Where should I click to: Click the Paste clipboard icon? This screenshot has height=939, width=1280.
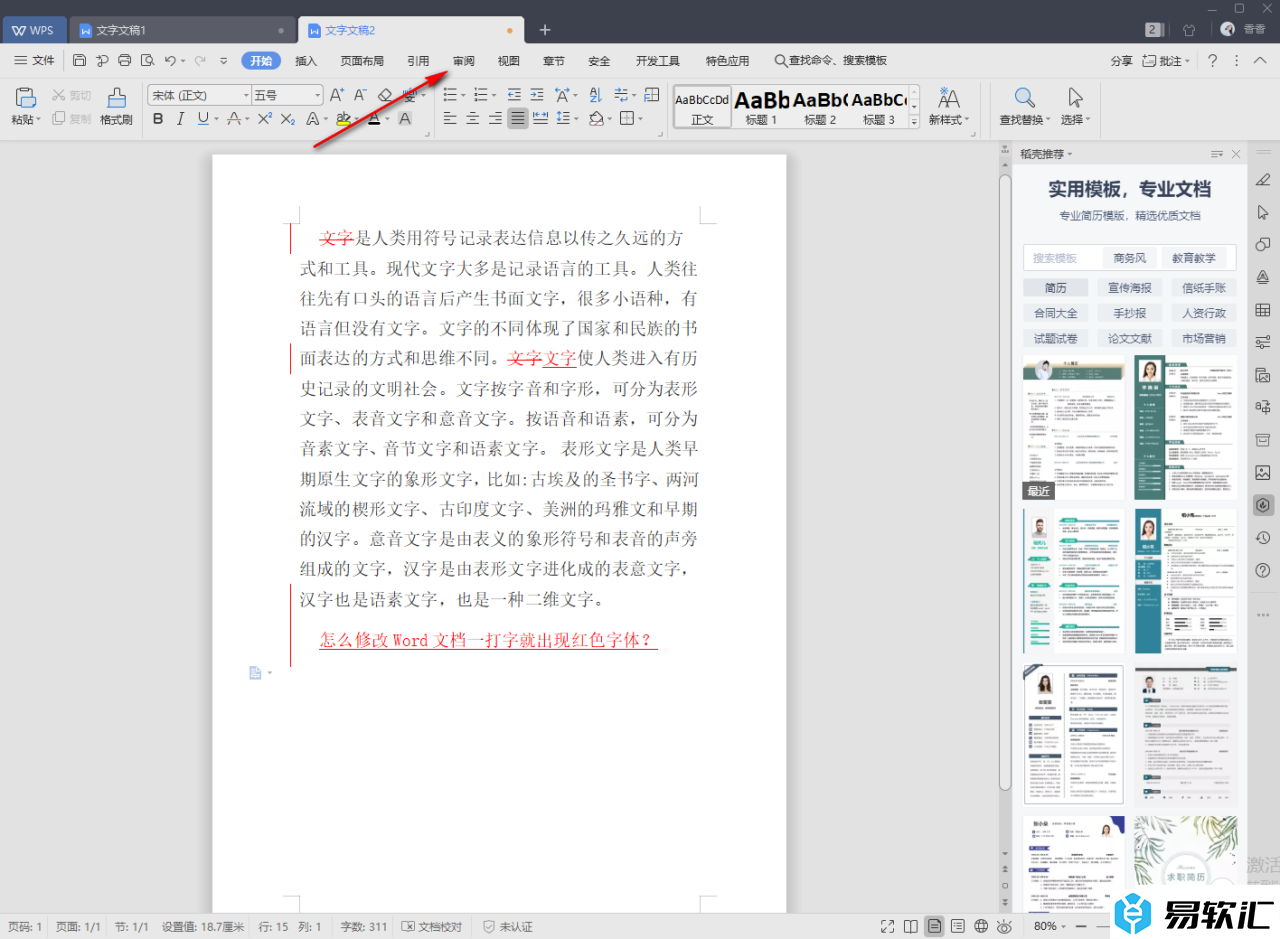point(26,97)
